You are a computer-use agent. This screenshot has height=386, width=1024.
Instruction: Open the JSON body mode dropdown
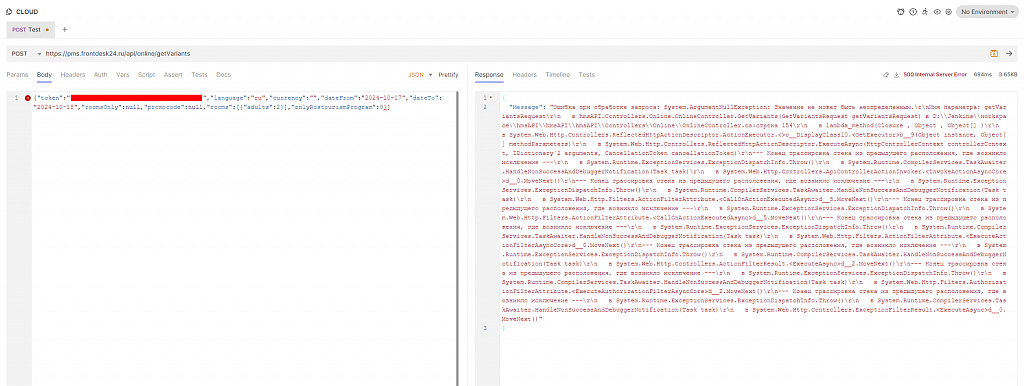pos(421,74)
